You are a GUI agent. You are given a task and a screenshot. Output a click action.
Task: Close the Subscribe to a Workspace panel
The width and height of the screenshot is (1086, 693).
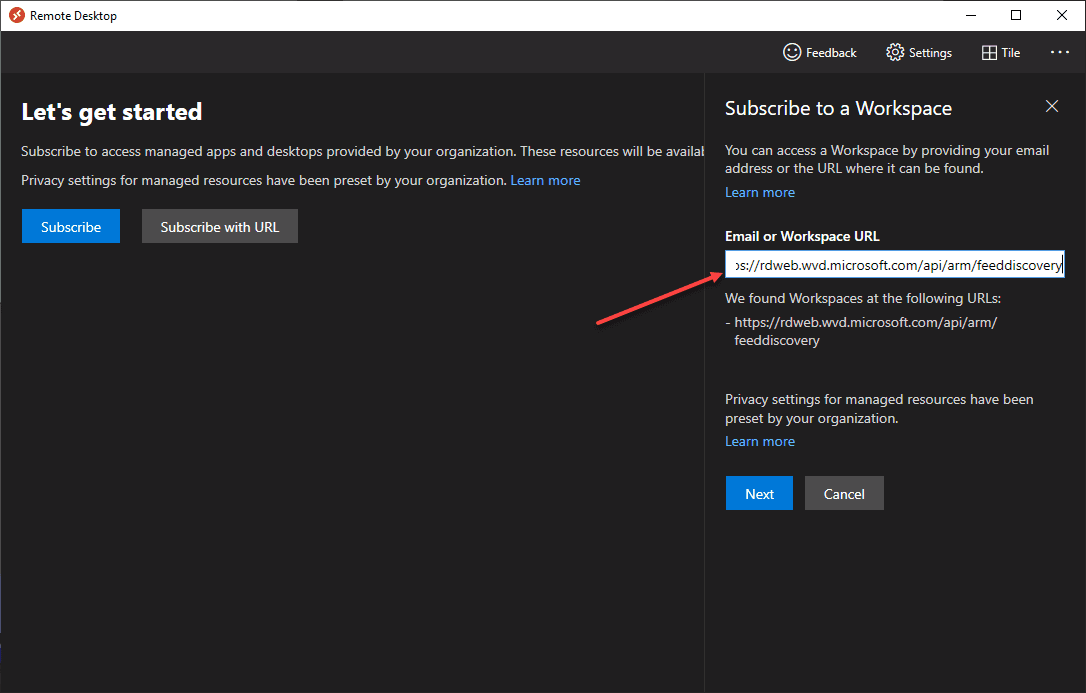tap(1051, 106)
